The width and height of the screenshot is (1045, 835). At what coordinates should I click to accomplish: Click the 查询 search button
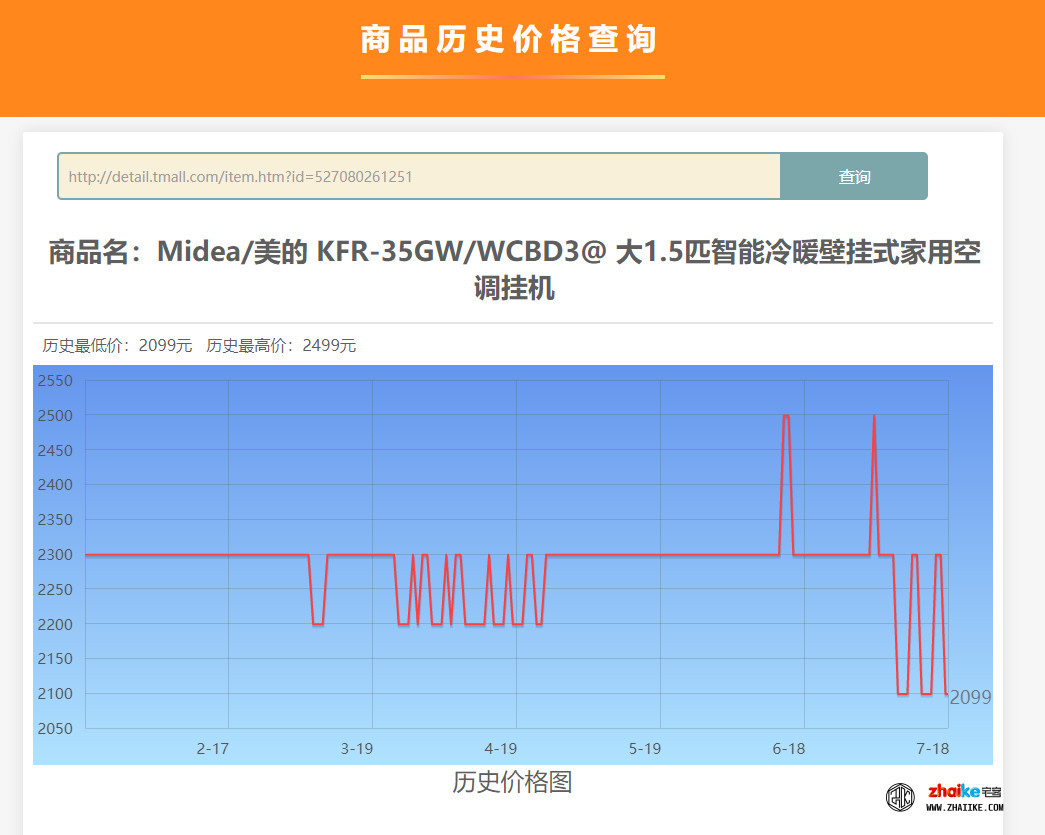coord(854,176)
